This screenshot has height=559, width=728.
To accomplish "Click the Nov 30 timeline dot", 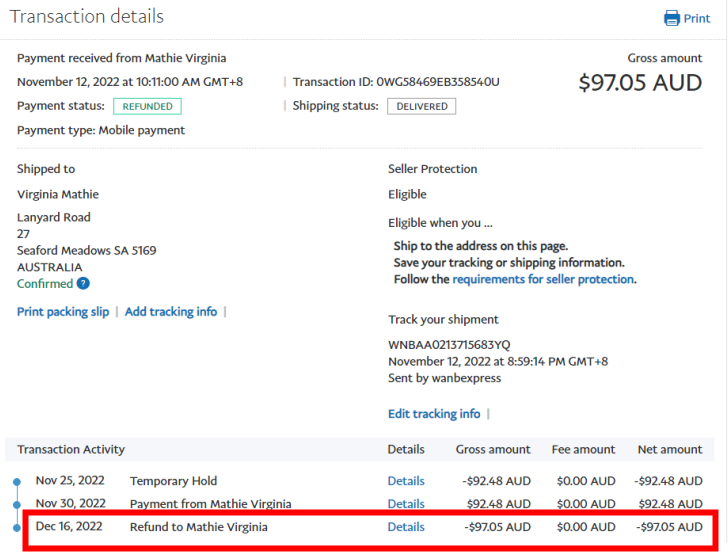I will [x=17, y=505].
